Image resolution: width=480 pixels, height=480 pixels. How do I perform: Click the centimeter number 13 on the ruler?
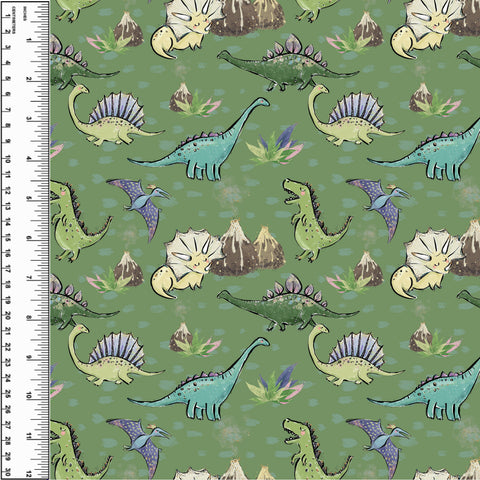point(8,206)
